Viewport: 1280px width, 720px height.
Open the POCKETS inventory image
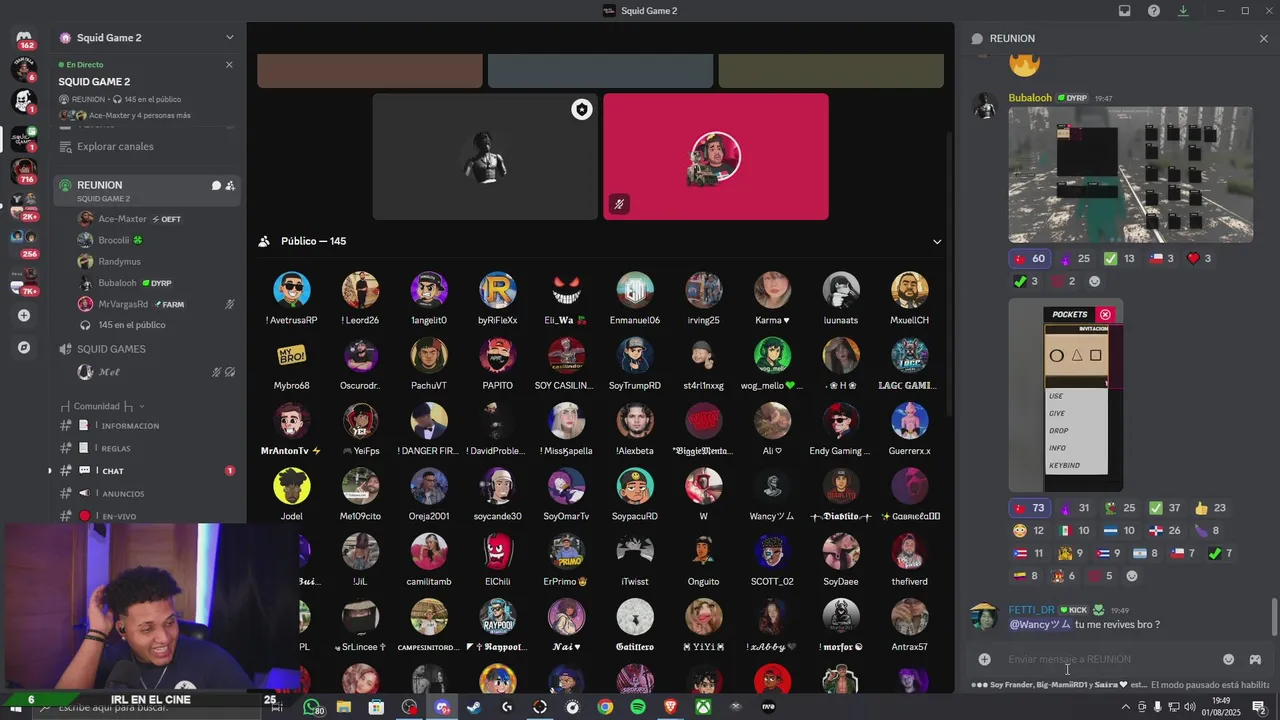(x=1065, y=395)
